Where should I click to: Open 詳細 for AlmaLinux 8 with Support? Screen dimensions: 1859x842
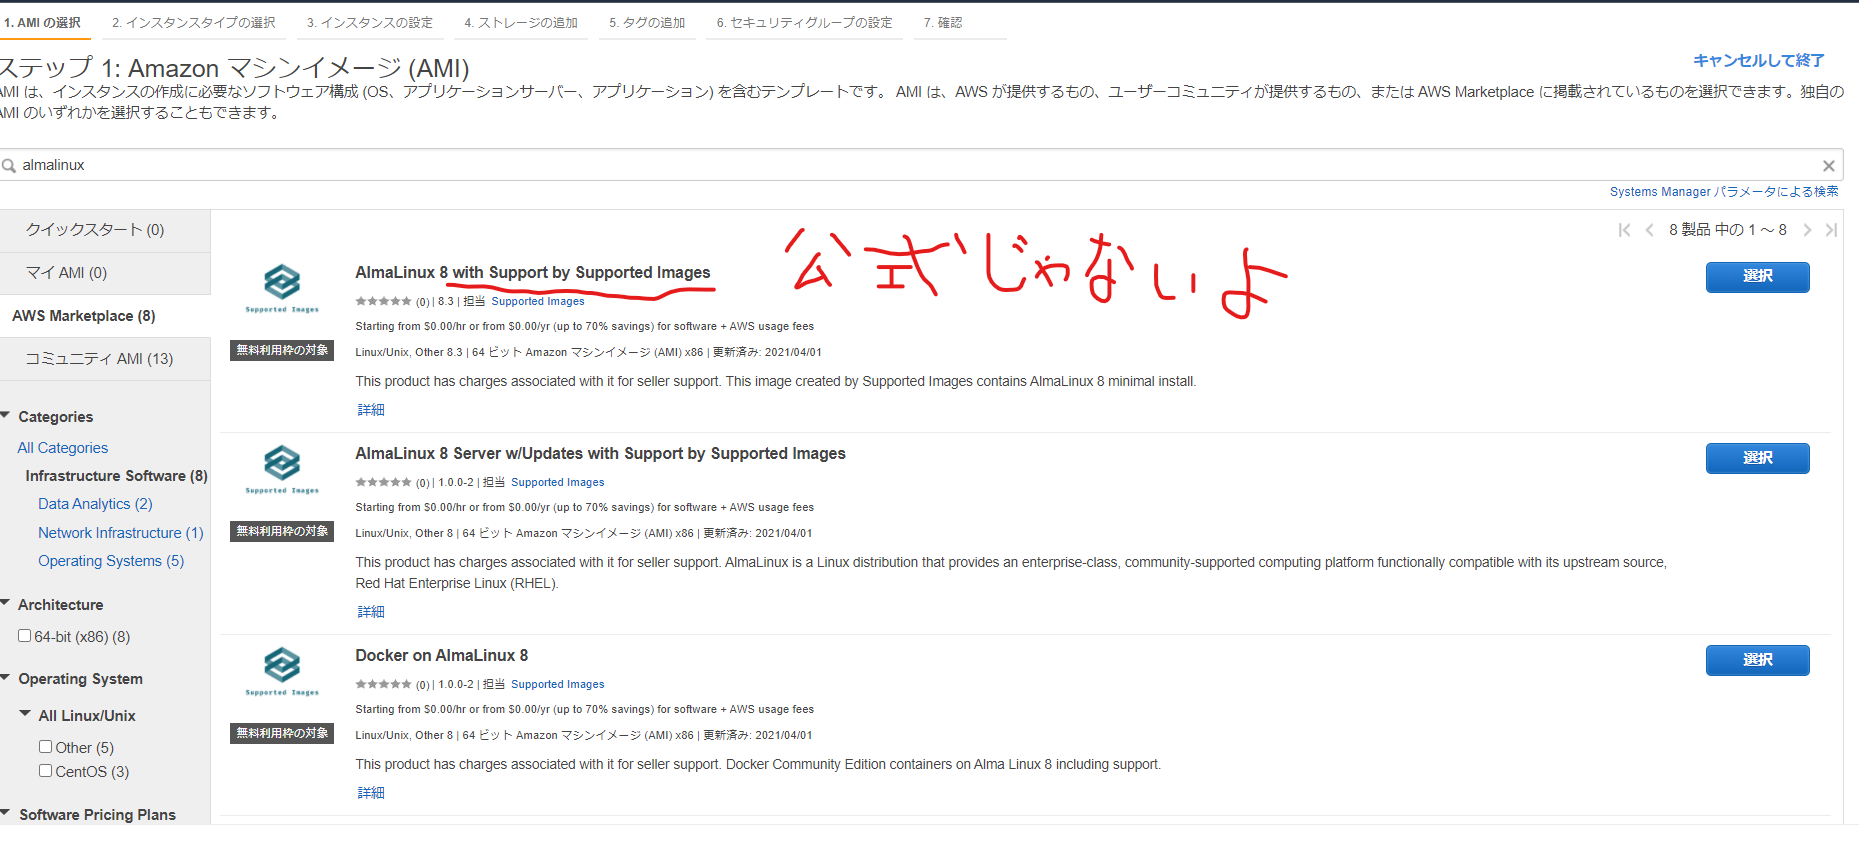coord(371,410)
